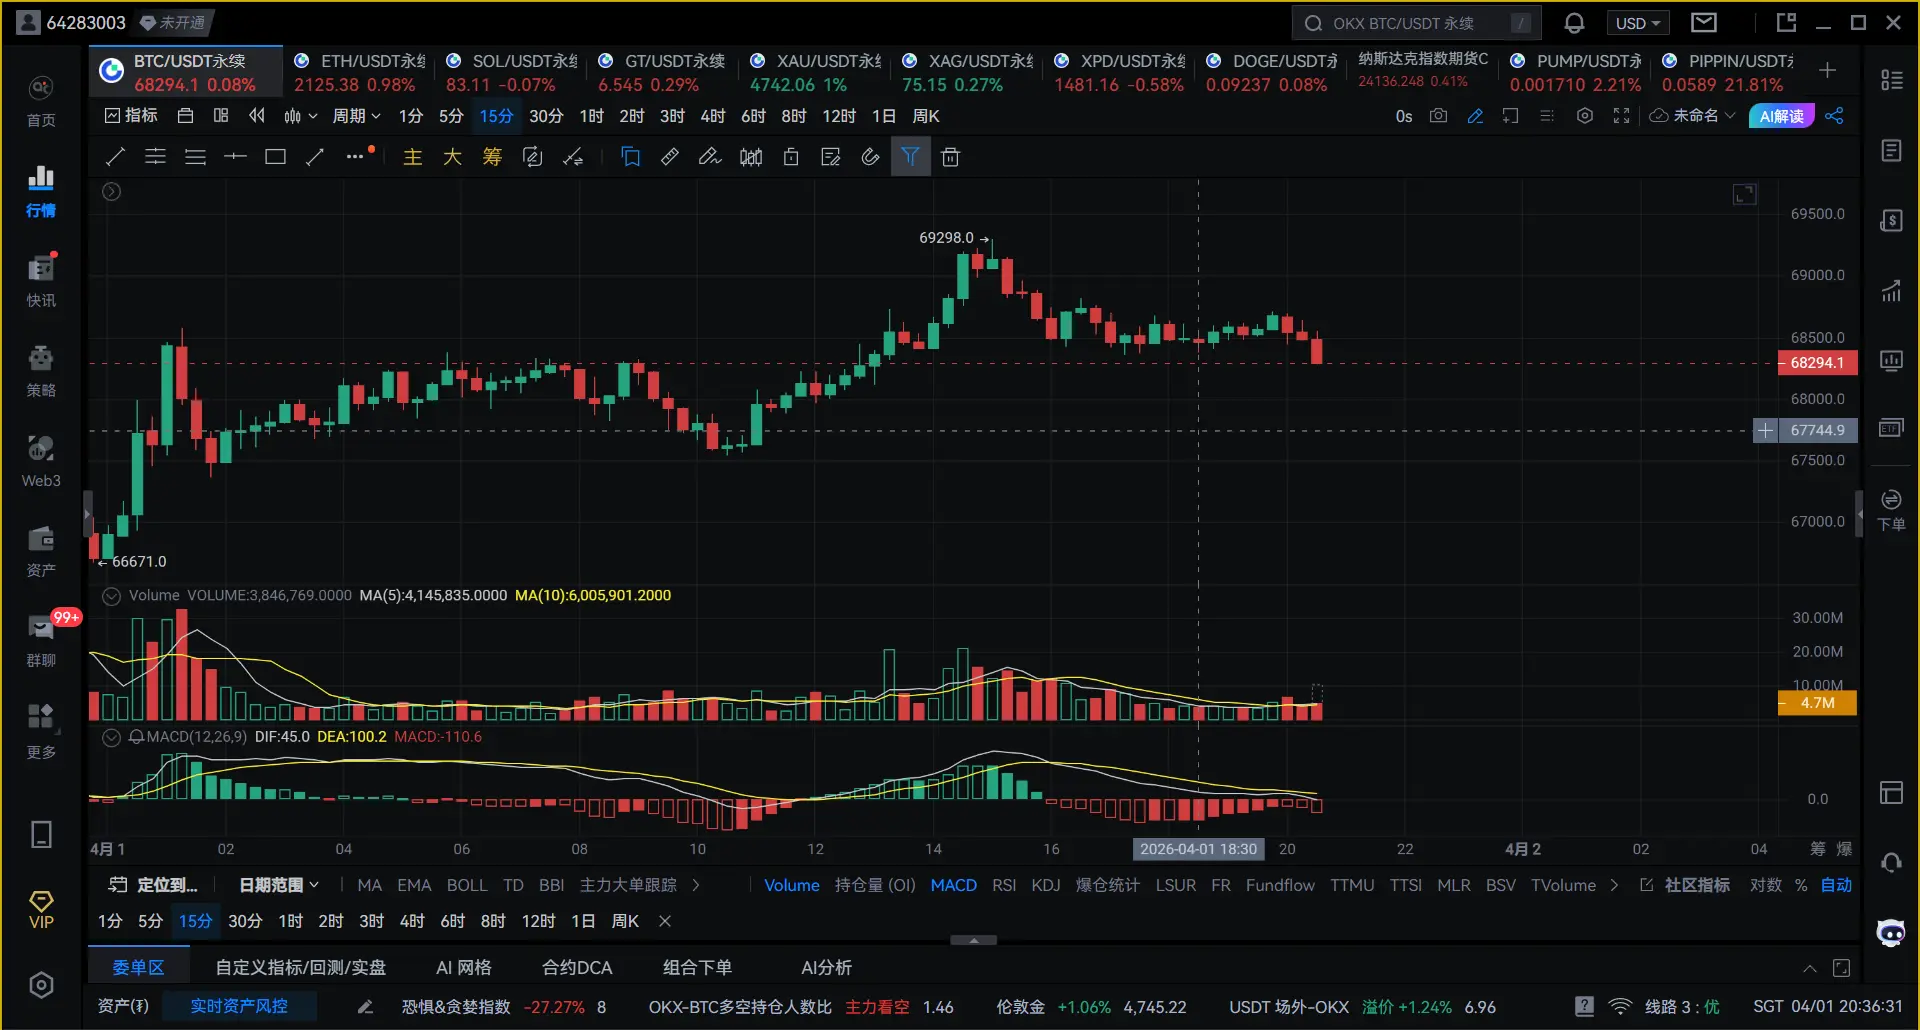The image size is (1920, 1030).
Task: Select the horizontal line drawing tool
Action: pos(235,157)
